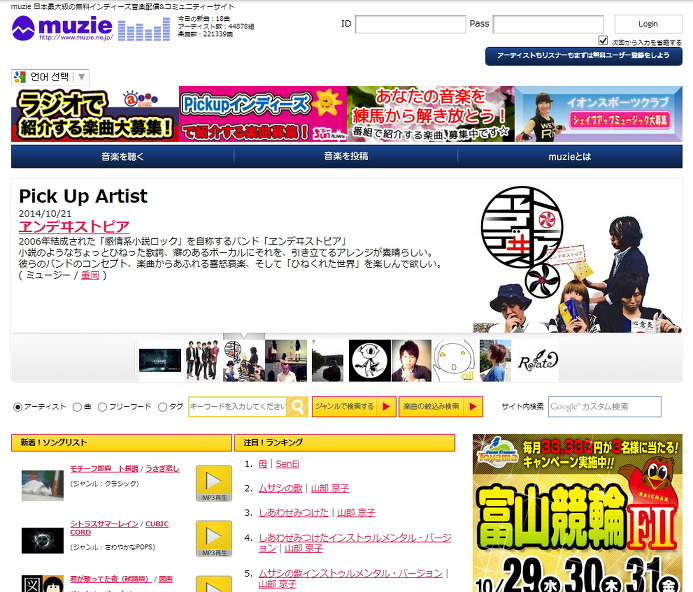The image size is (693, 592).
Task: Open the ラジオで紹介する楽曲大募集 banner
Action: click(x=95, y=114)
